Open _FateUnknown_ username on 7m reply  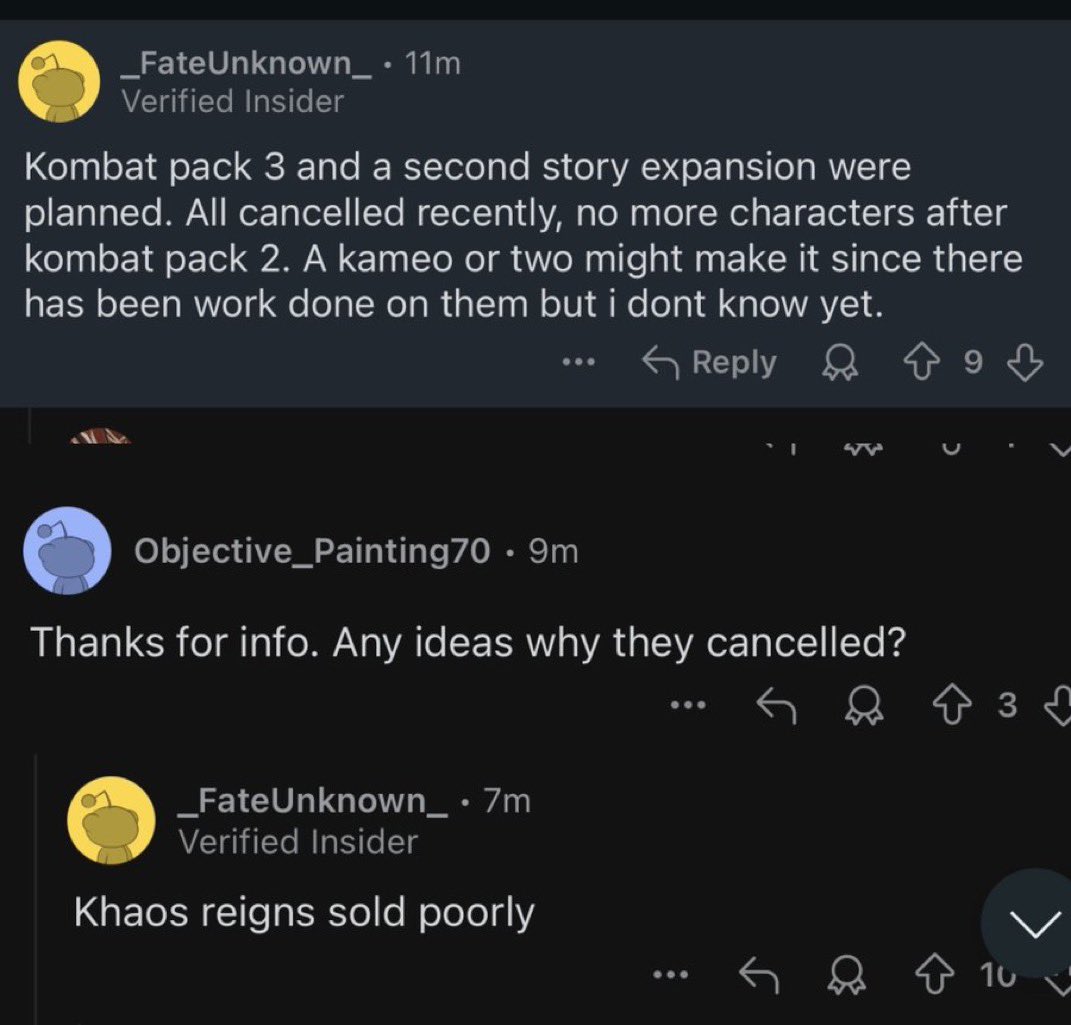pyautogui.click(x=314, y=800)
